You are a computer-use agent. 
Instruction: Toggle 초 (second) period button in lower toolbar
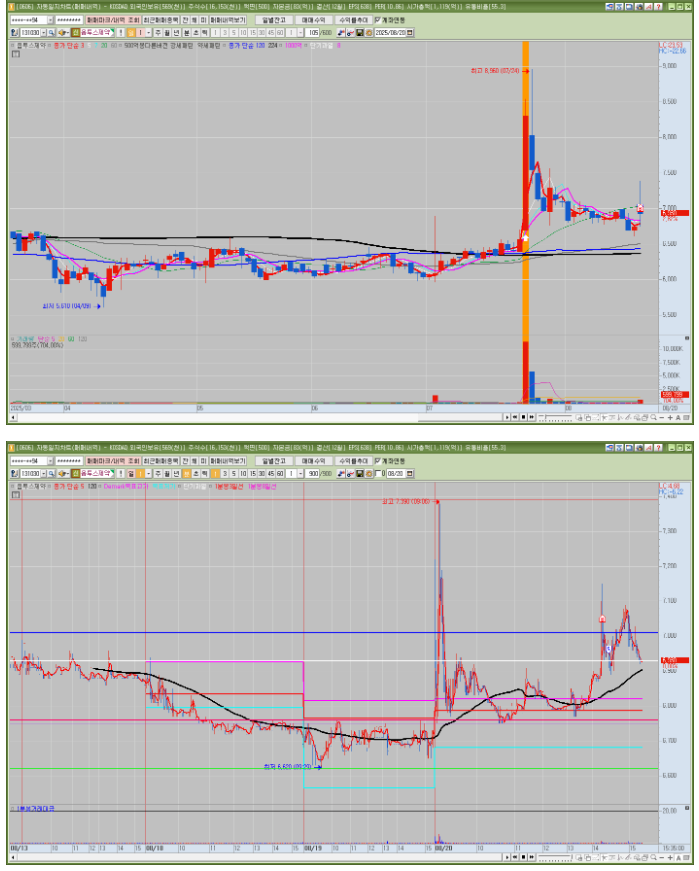point(195,474)
